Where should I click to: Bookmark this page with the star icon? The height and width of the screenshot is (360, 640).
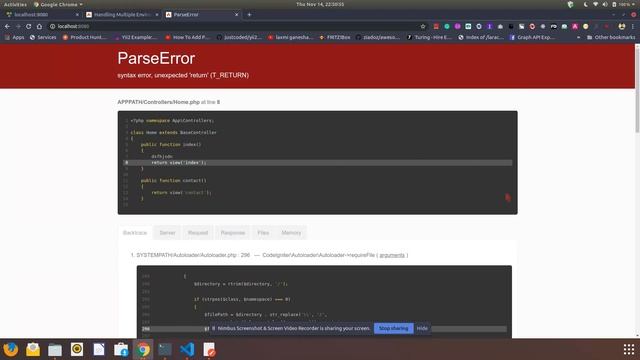tap(423, 26)
